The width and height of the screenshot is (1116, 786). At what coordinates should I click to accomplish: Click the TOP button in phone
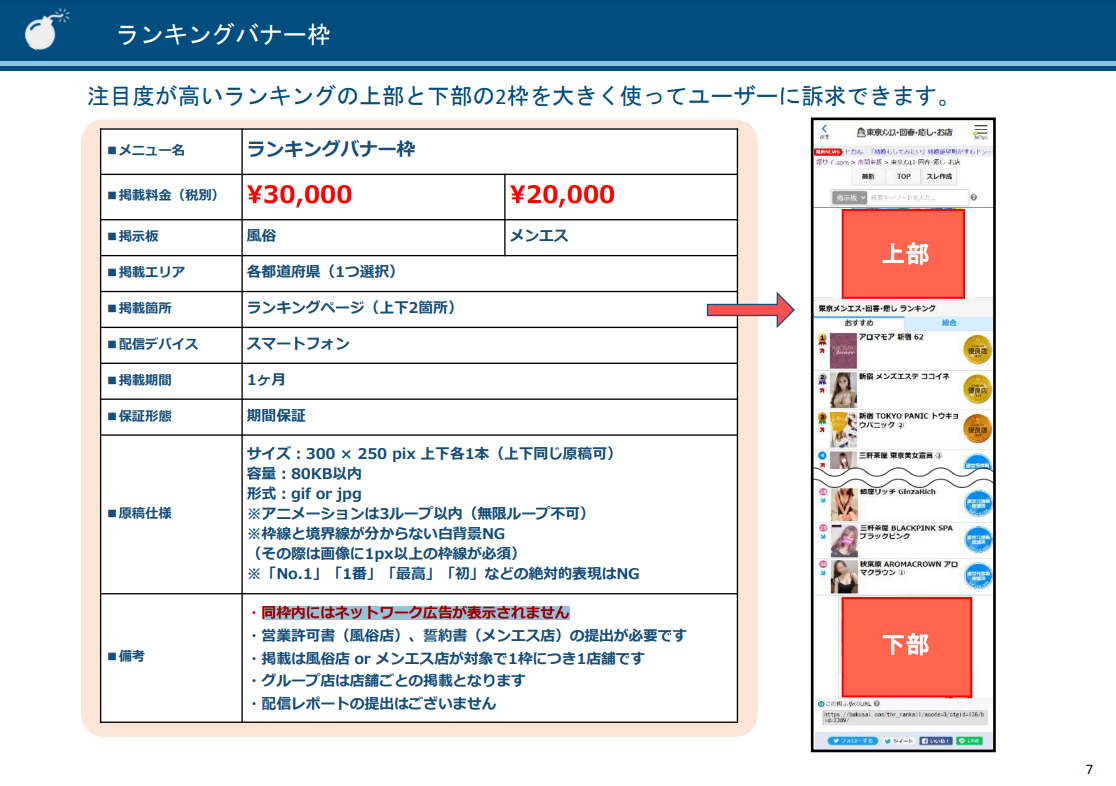pos(903,177)
